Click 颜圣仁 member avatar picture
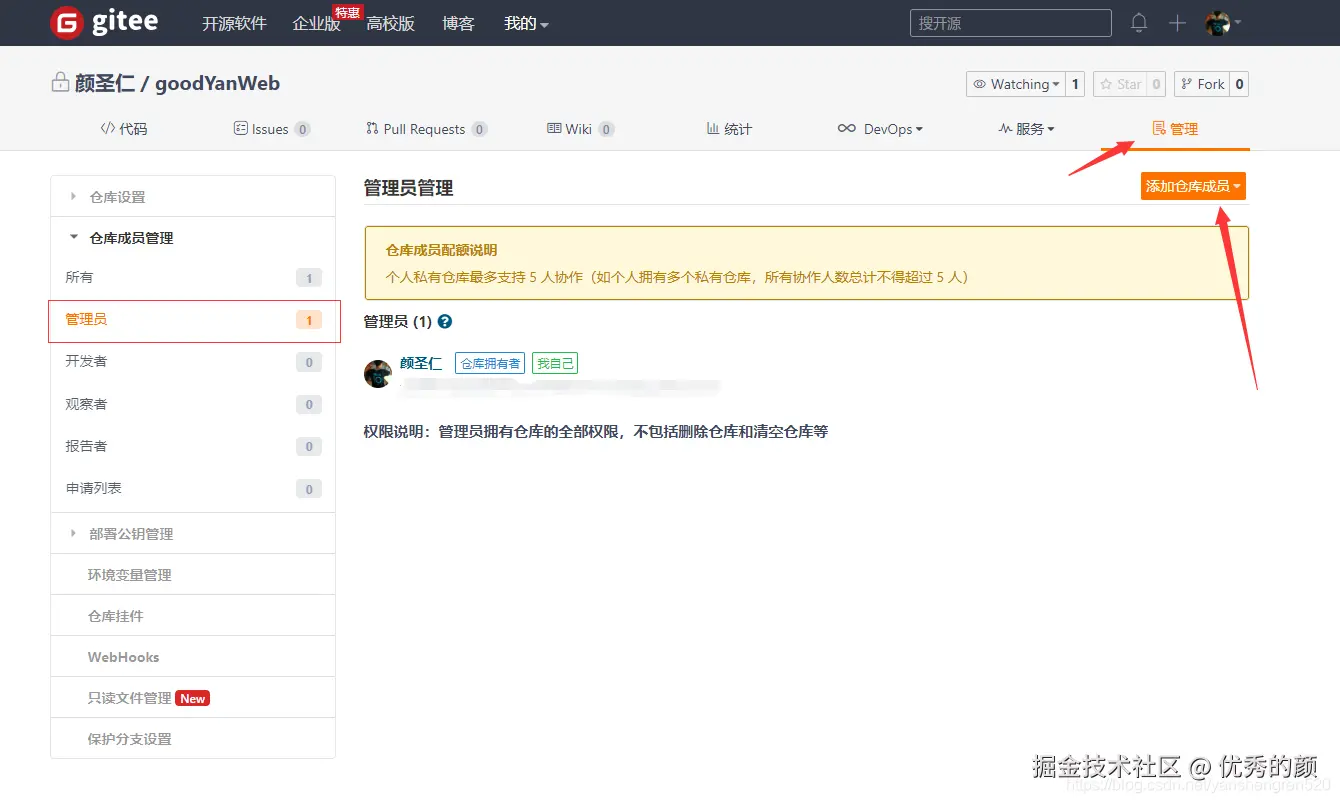 [x=378, y=374]
